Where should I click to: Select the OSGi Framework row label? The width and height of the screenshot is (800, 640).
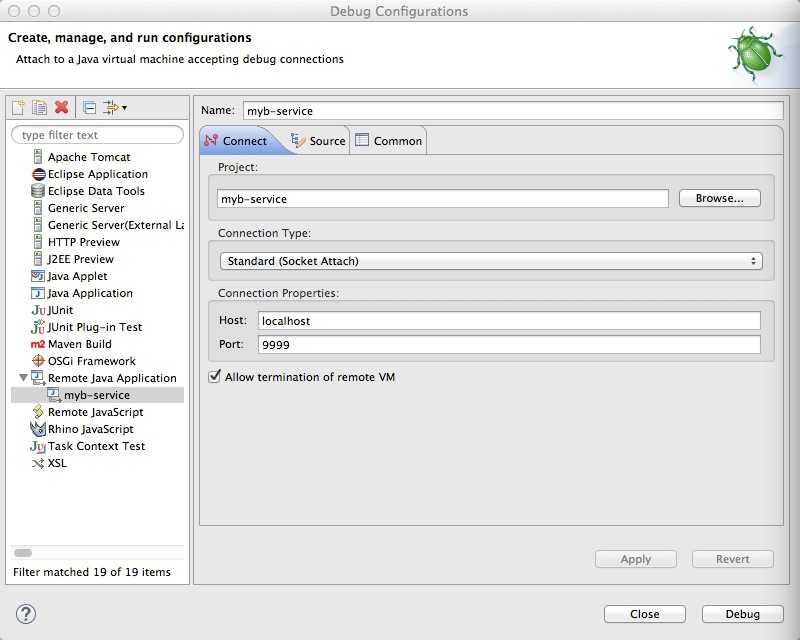pyautogui.click(x=92, y=361)
